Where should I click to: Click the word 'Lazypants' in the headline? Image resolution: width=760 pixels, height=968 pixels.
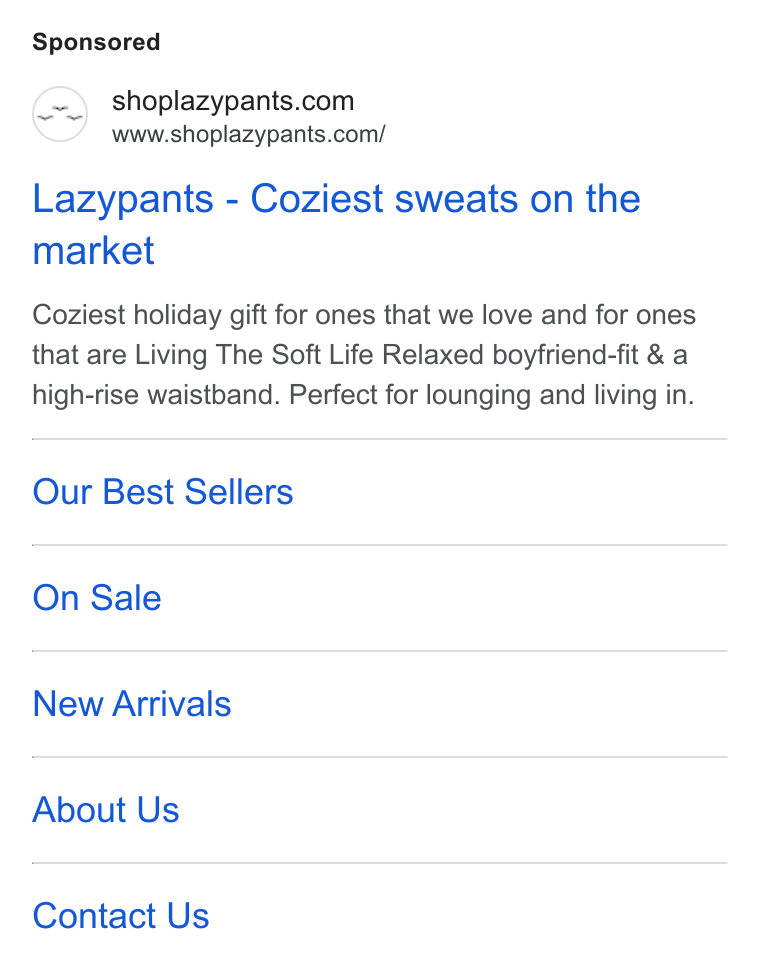[x=123, y=199]
